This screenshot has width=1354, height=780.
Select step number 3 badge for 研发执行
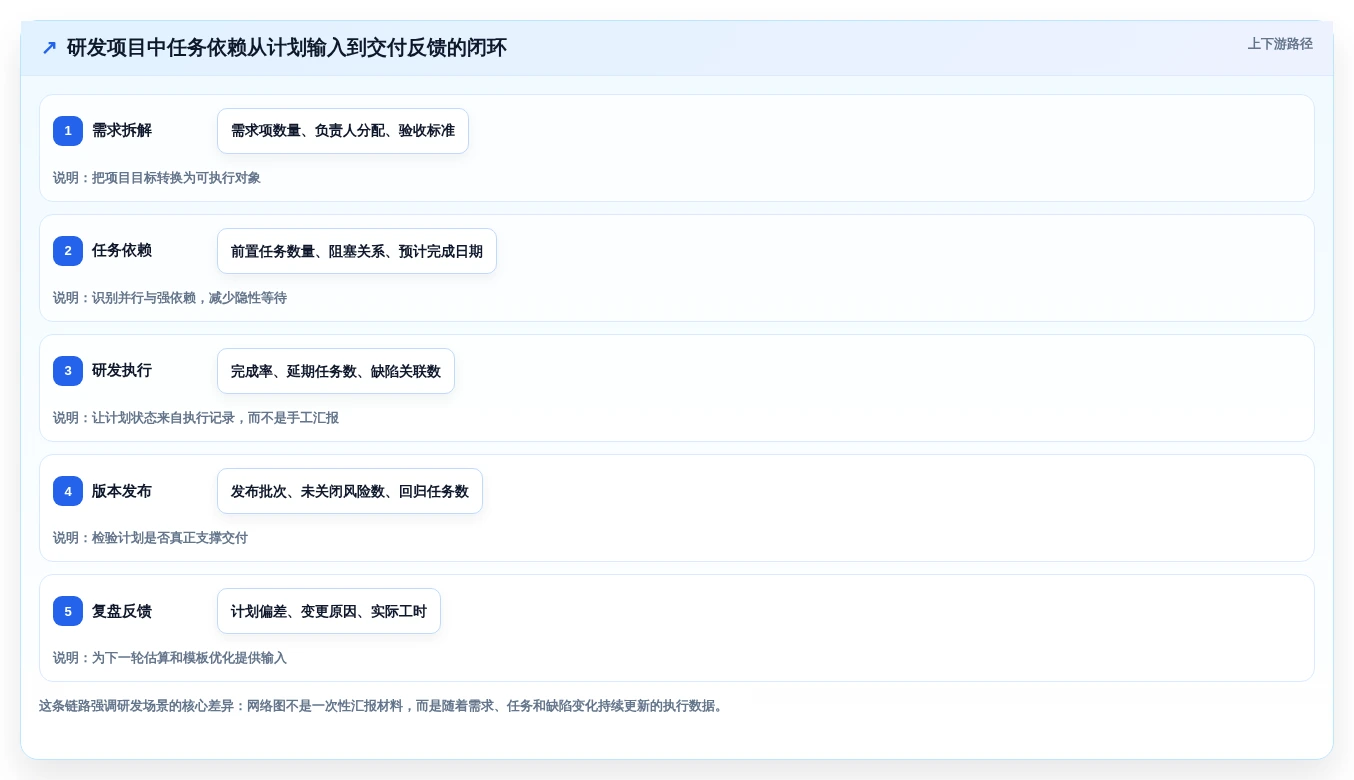click(x=68, y=371)
